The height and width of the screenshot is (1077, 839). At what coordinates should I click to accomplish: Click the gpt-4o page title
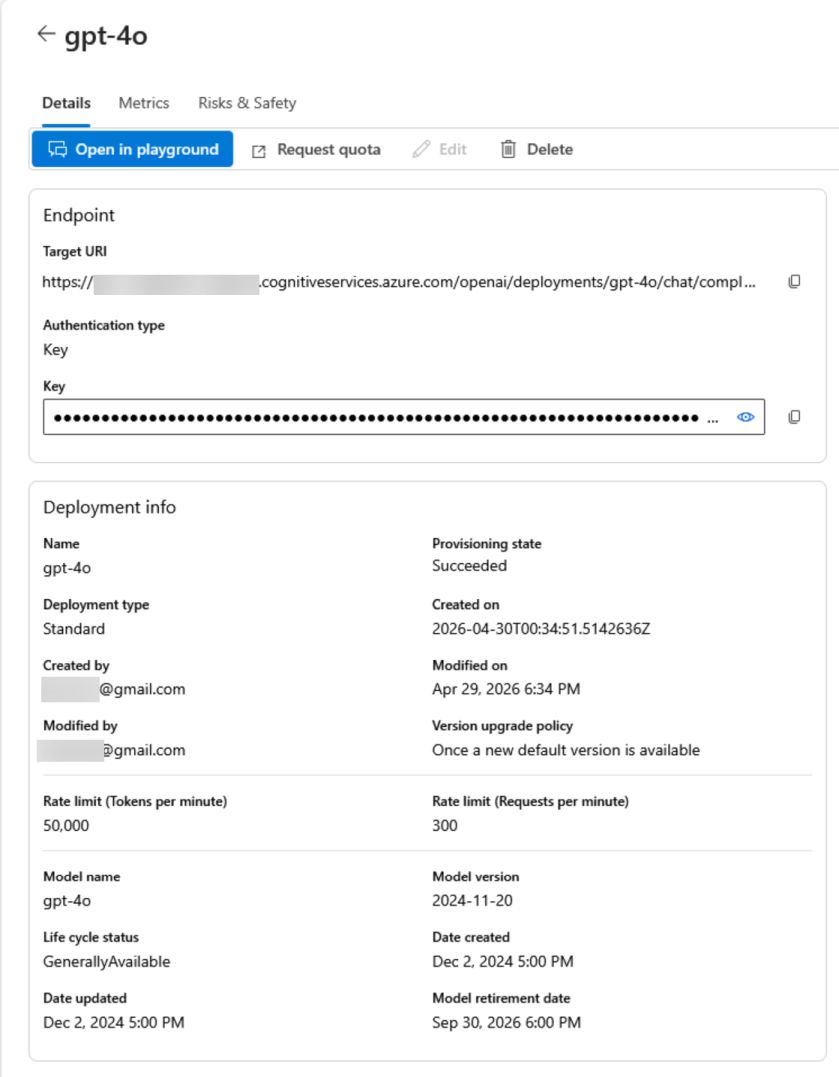pyautogui.click(x=106, y=36)
